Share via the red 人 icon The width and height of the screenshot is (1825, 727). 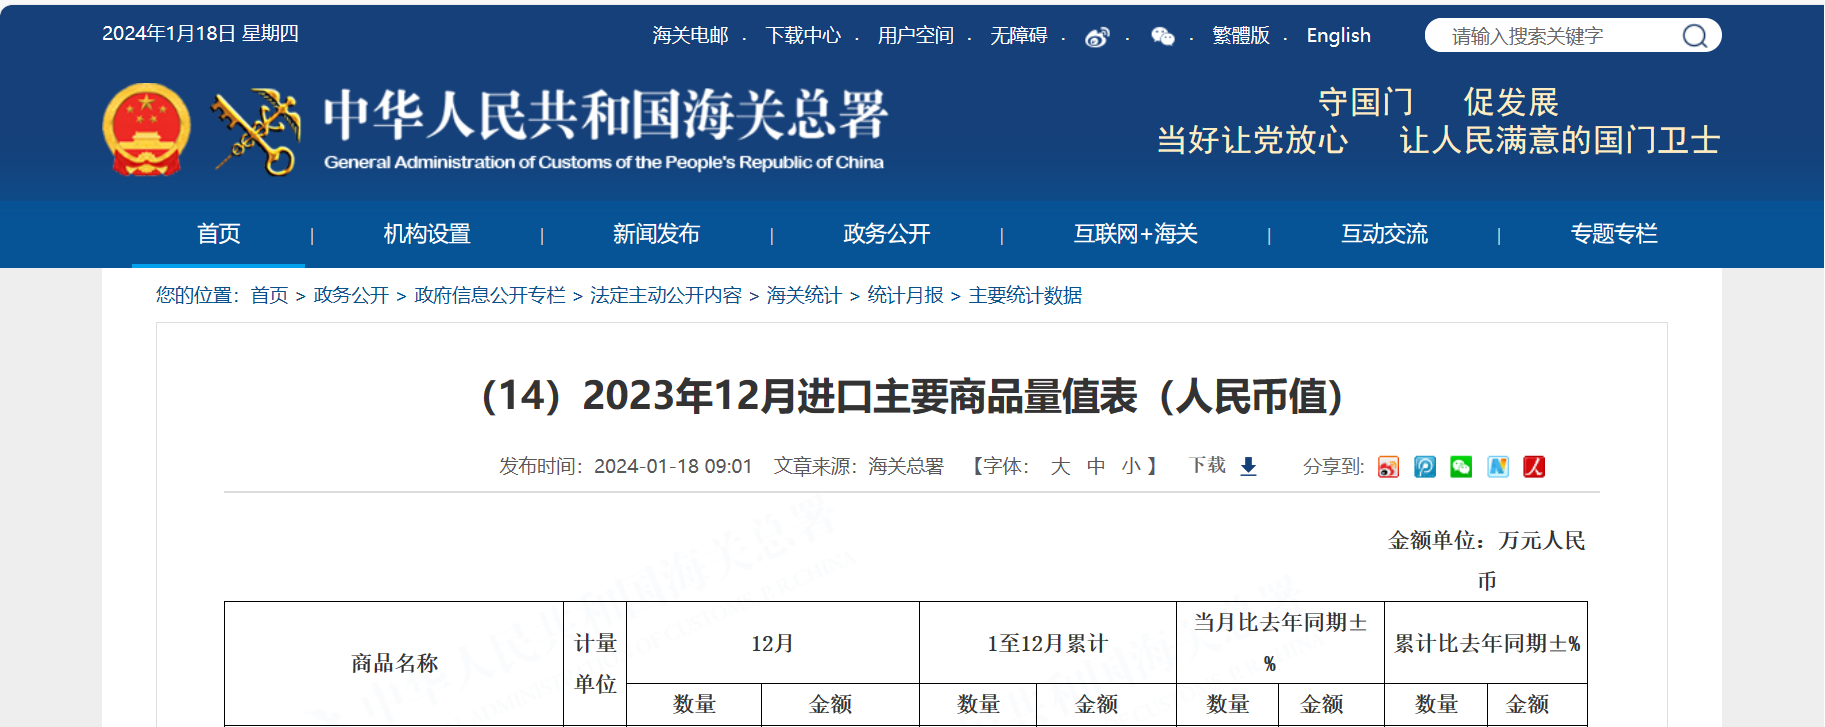[1534, 467]
